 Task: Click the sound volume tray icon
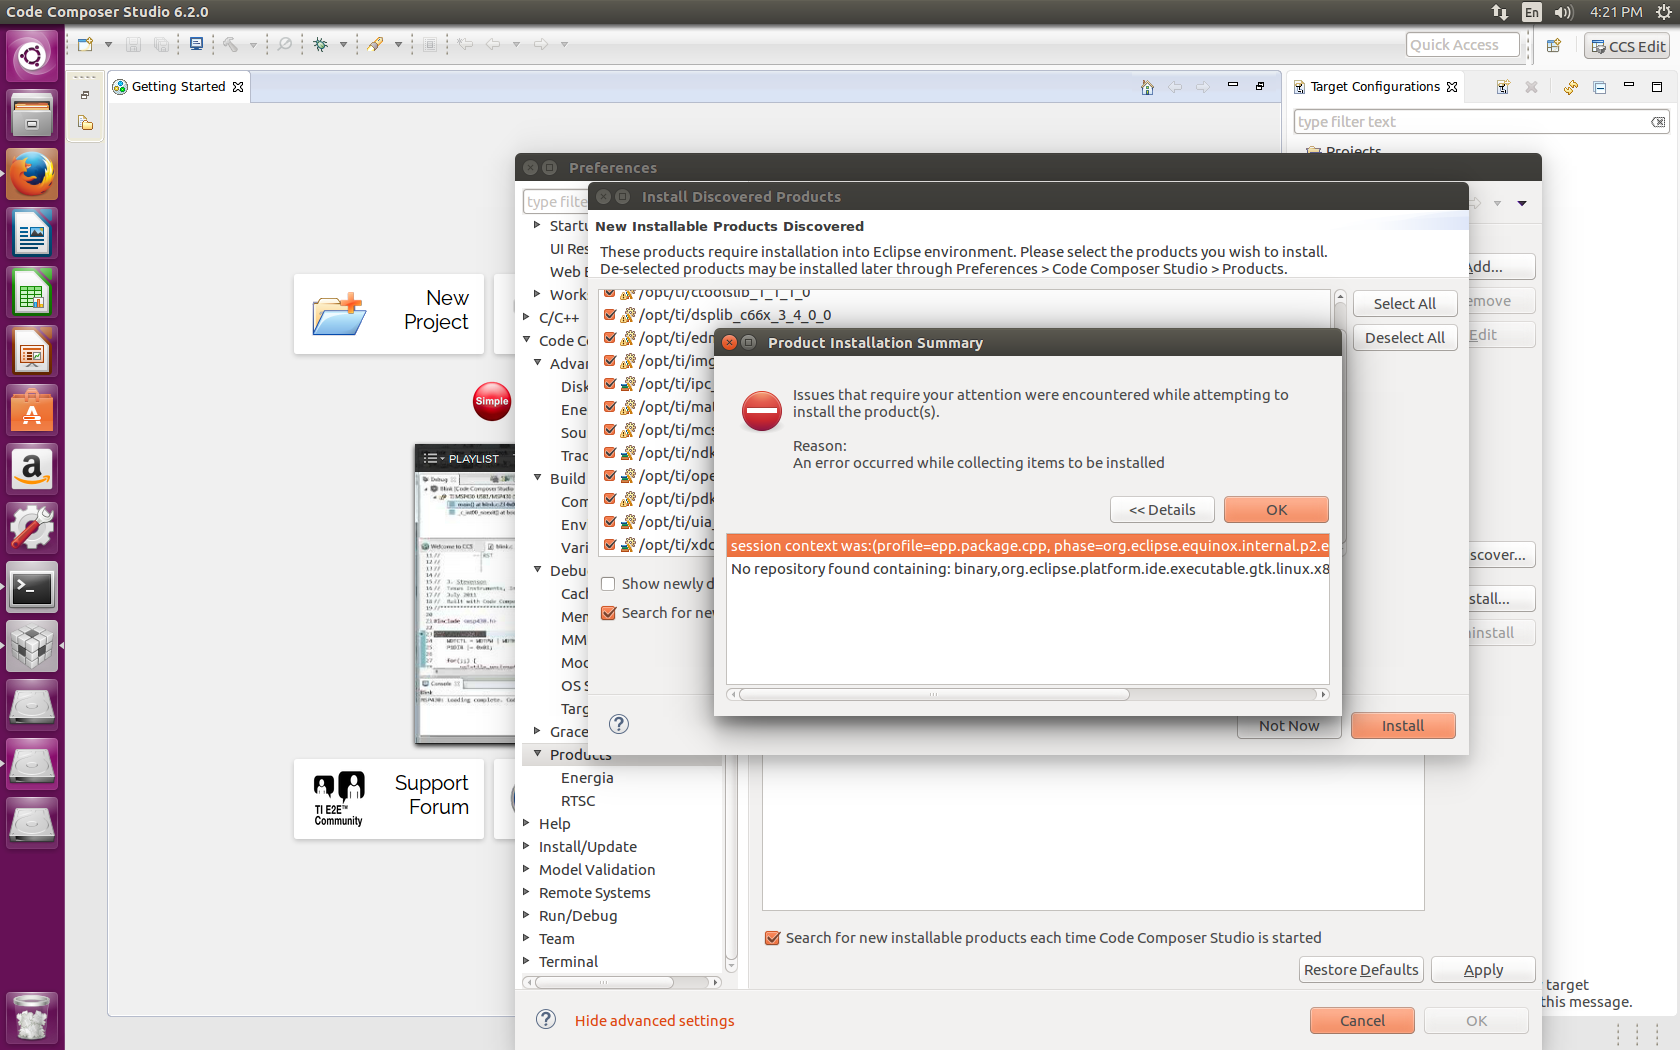pos(1564,12)
